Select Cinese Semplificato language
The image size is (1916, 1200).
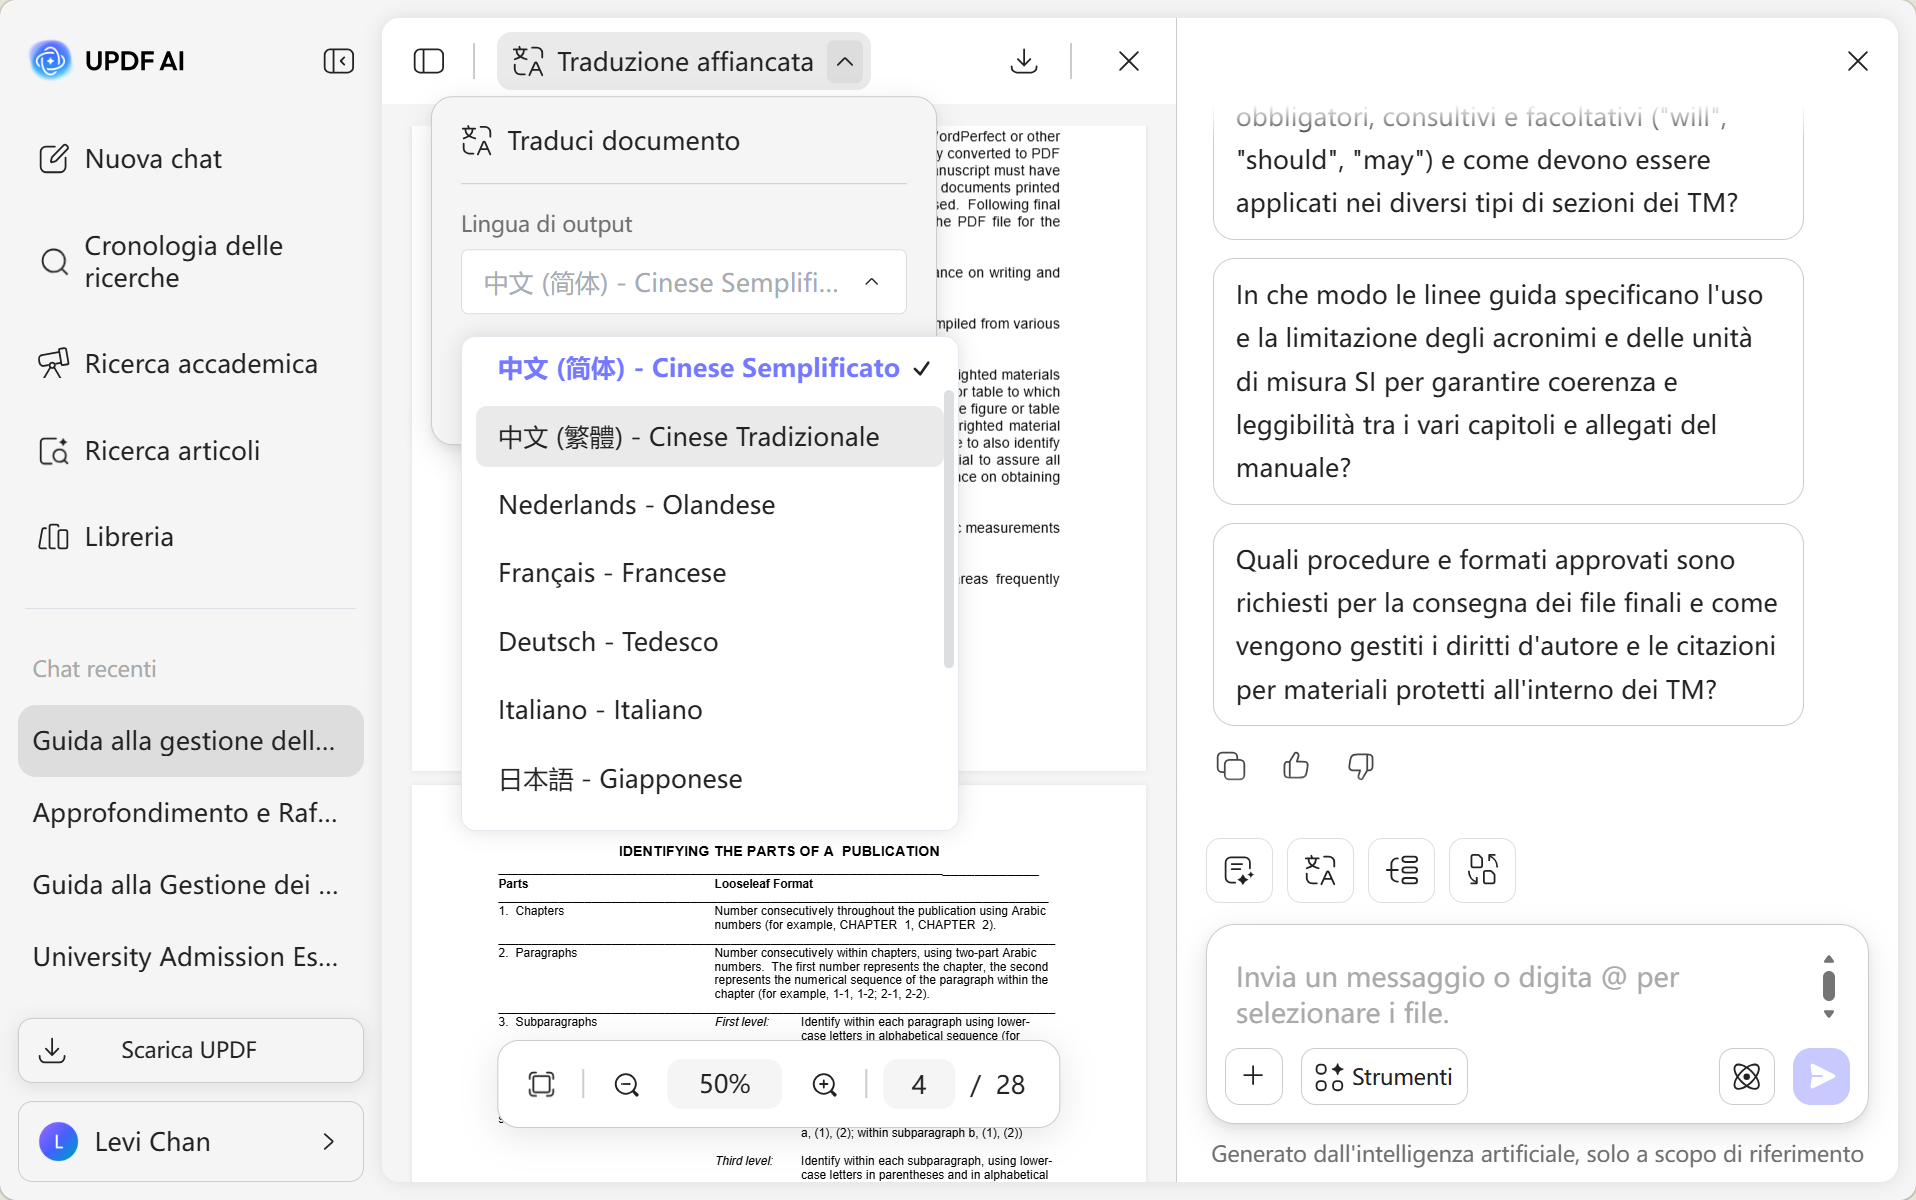tap(709, 369)
